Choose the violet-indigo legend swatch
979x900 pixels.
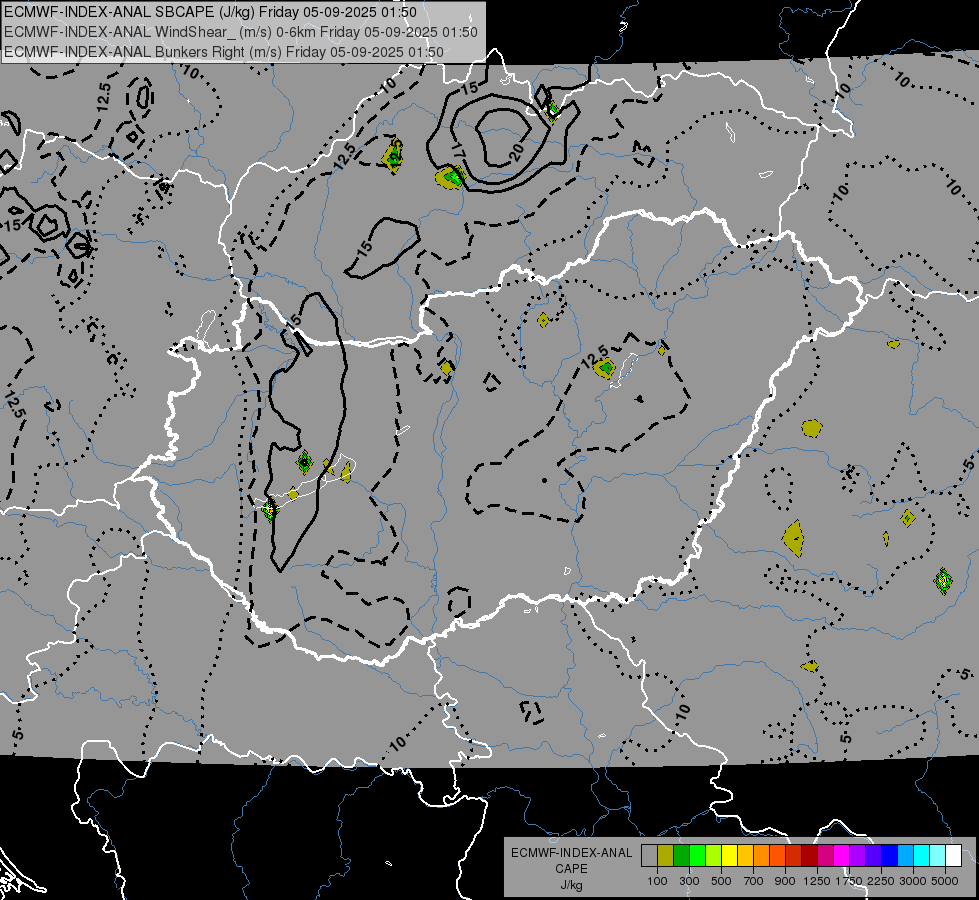click(874, 856)
